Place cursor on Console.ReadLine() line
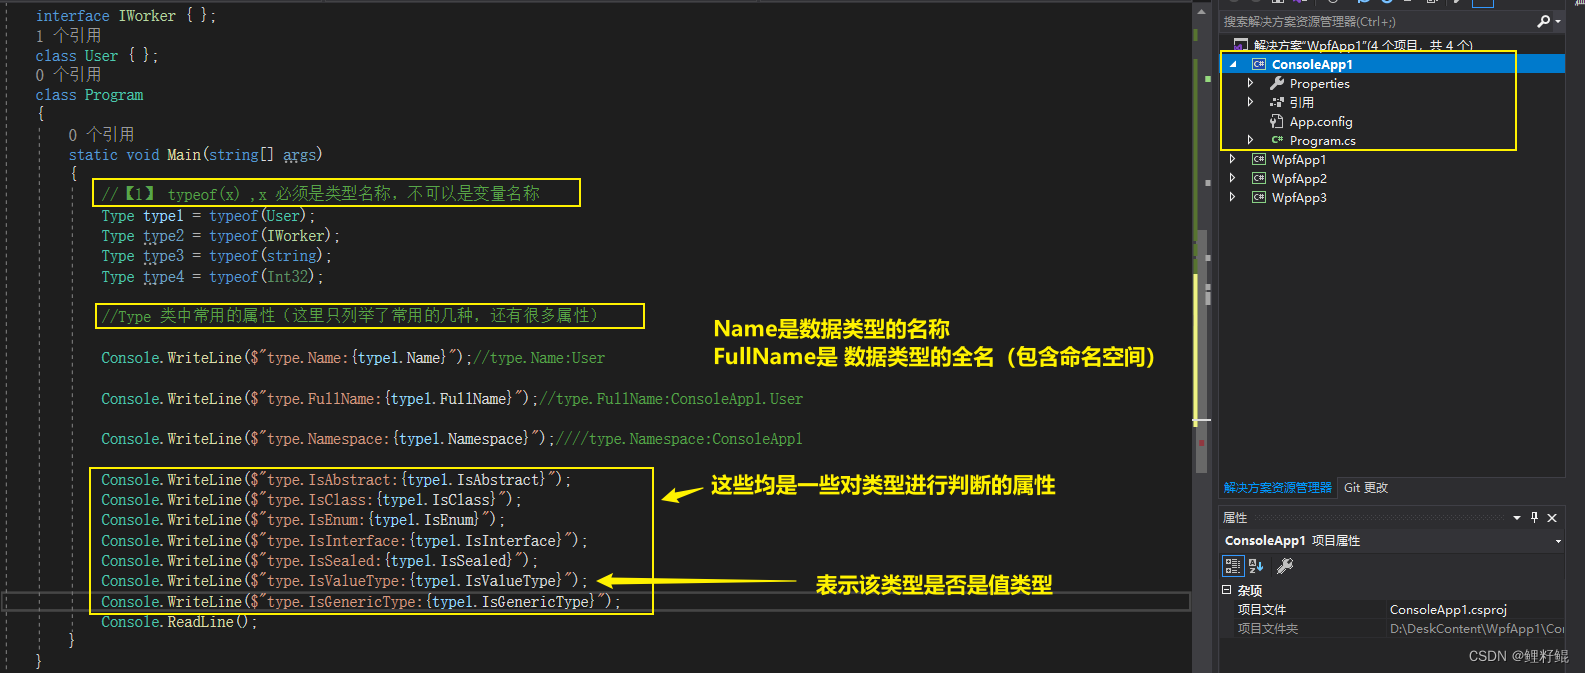Viewport: 1585px width, 673px height. [x=179, y=622]
